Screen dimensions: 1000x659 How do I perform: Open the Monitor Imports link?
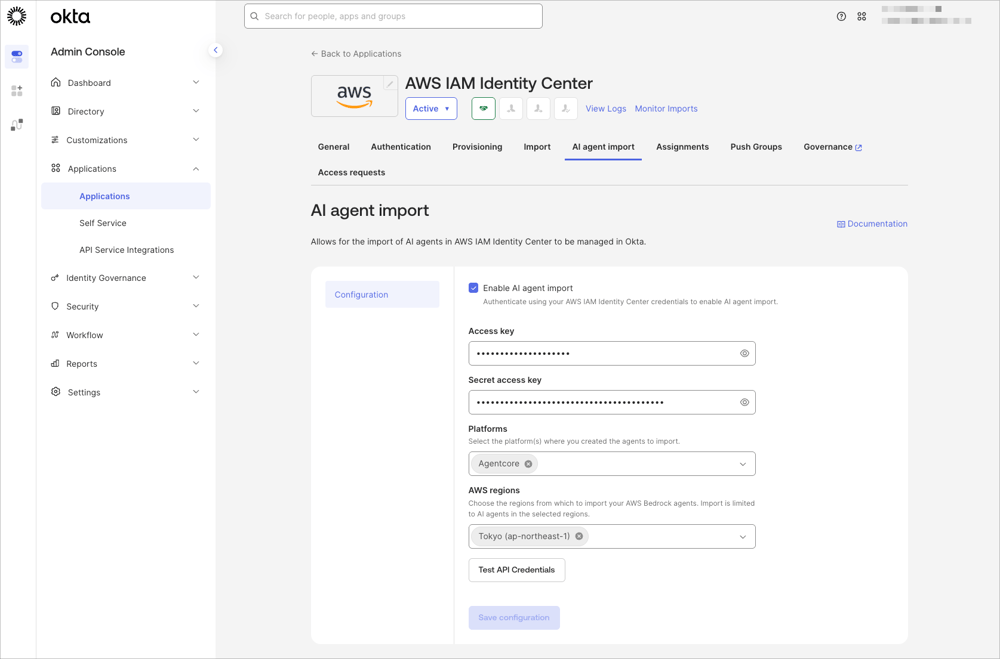pos(666,108)
